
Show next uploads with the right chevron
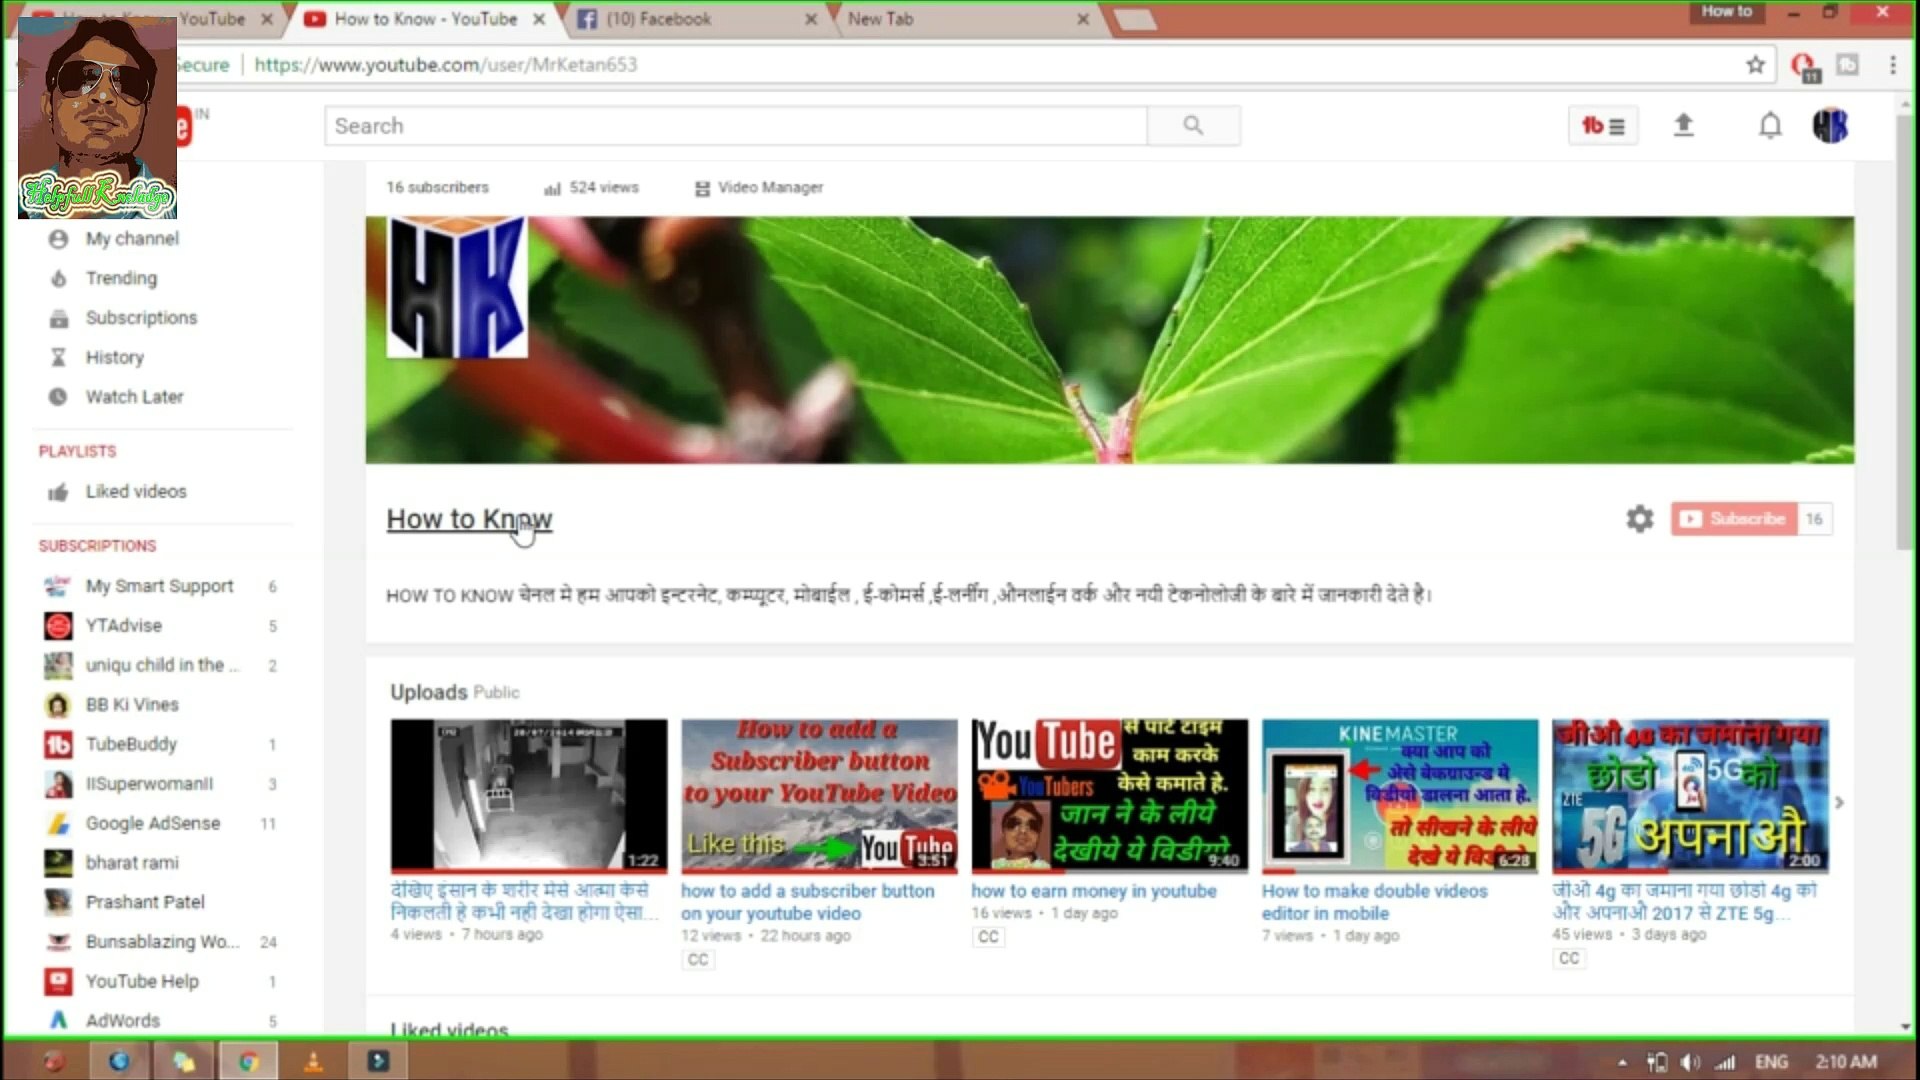point(1839,802)
